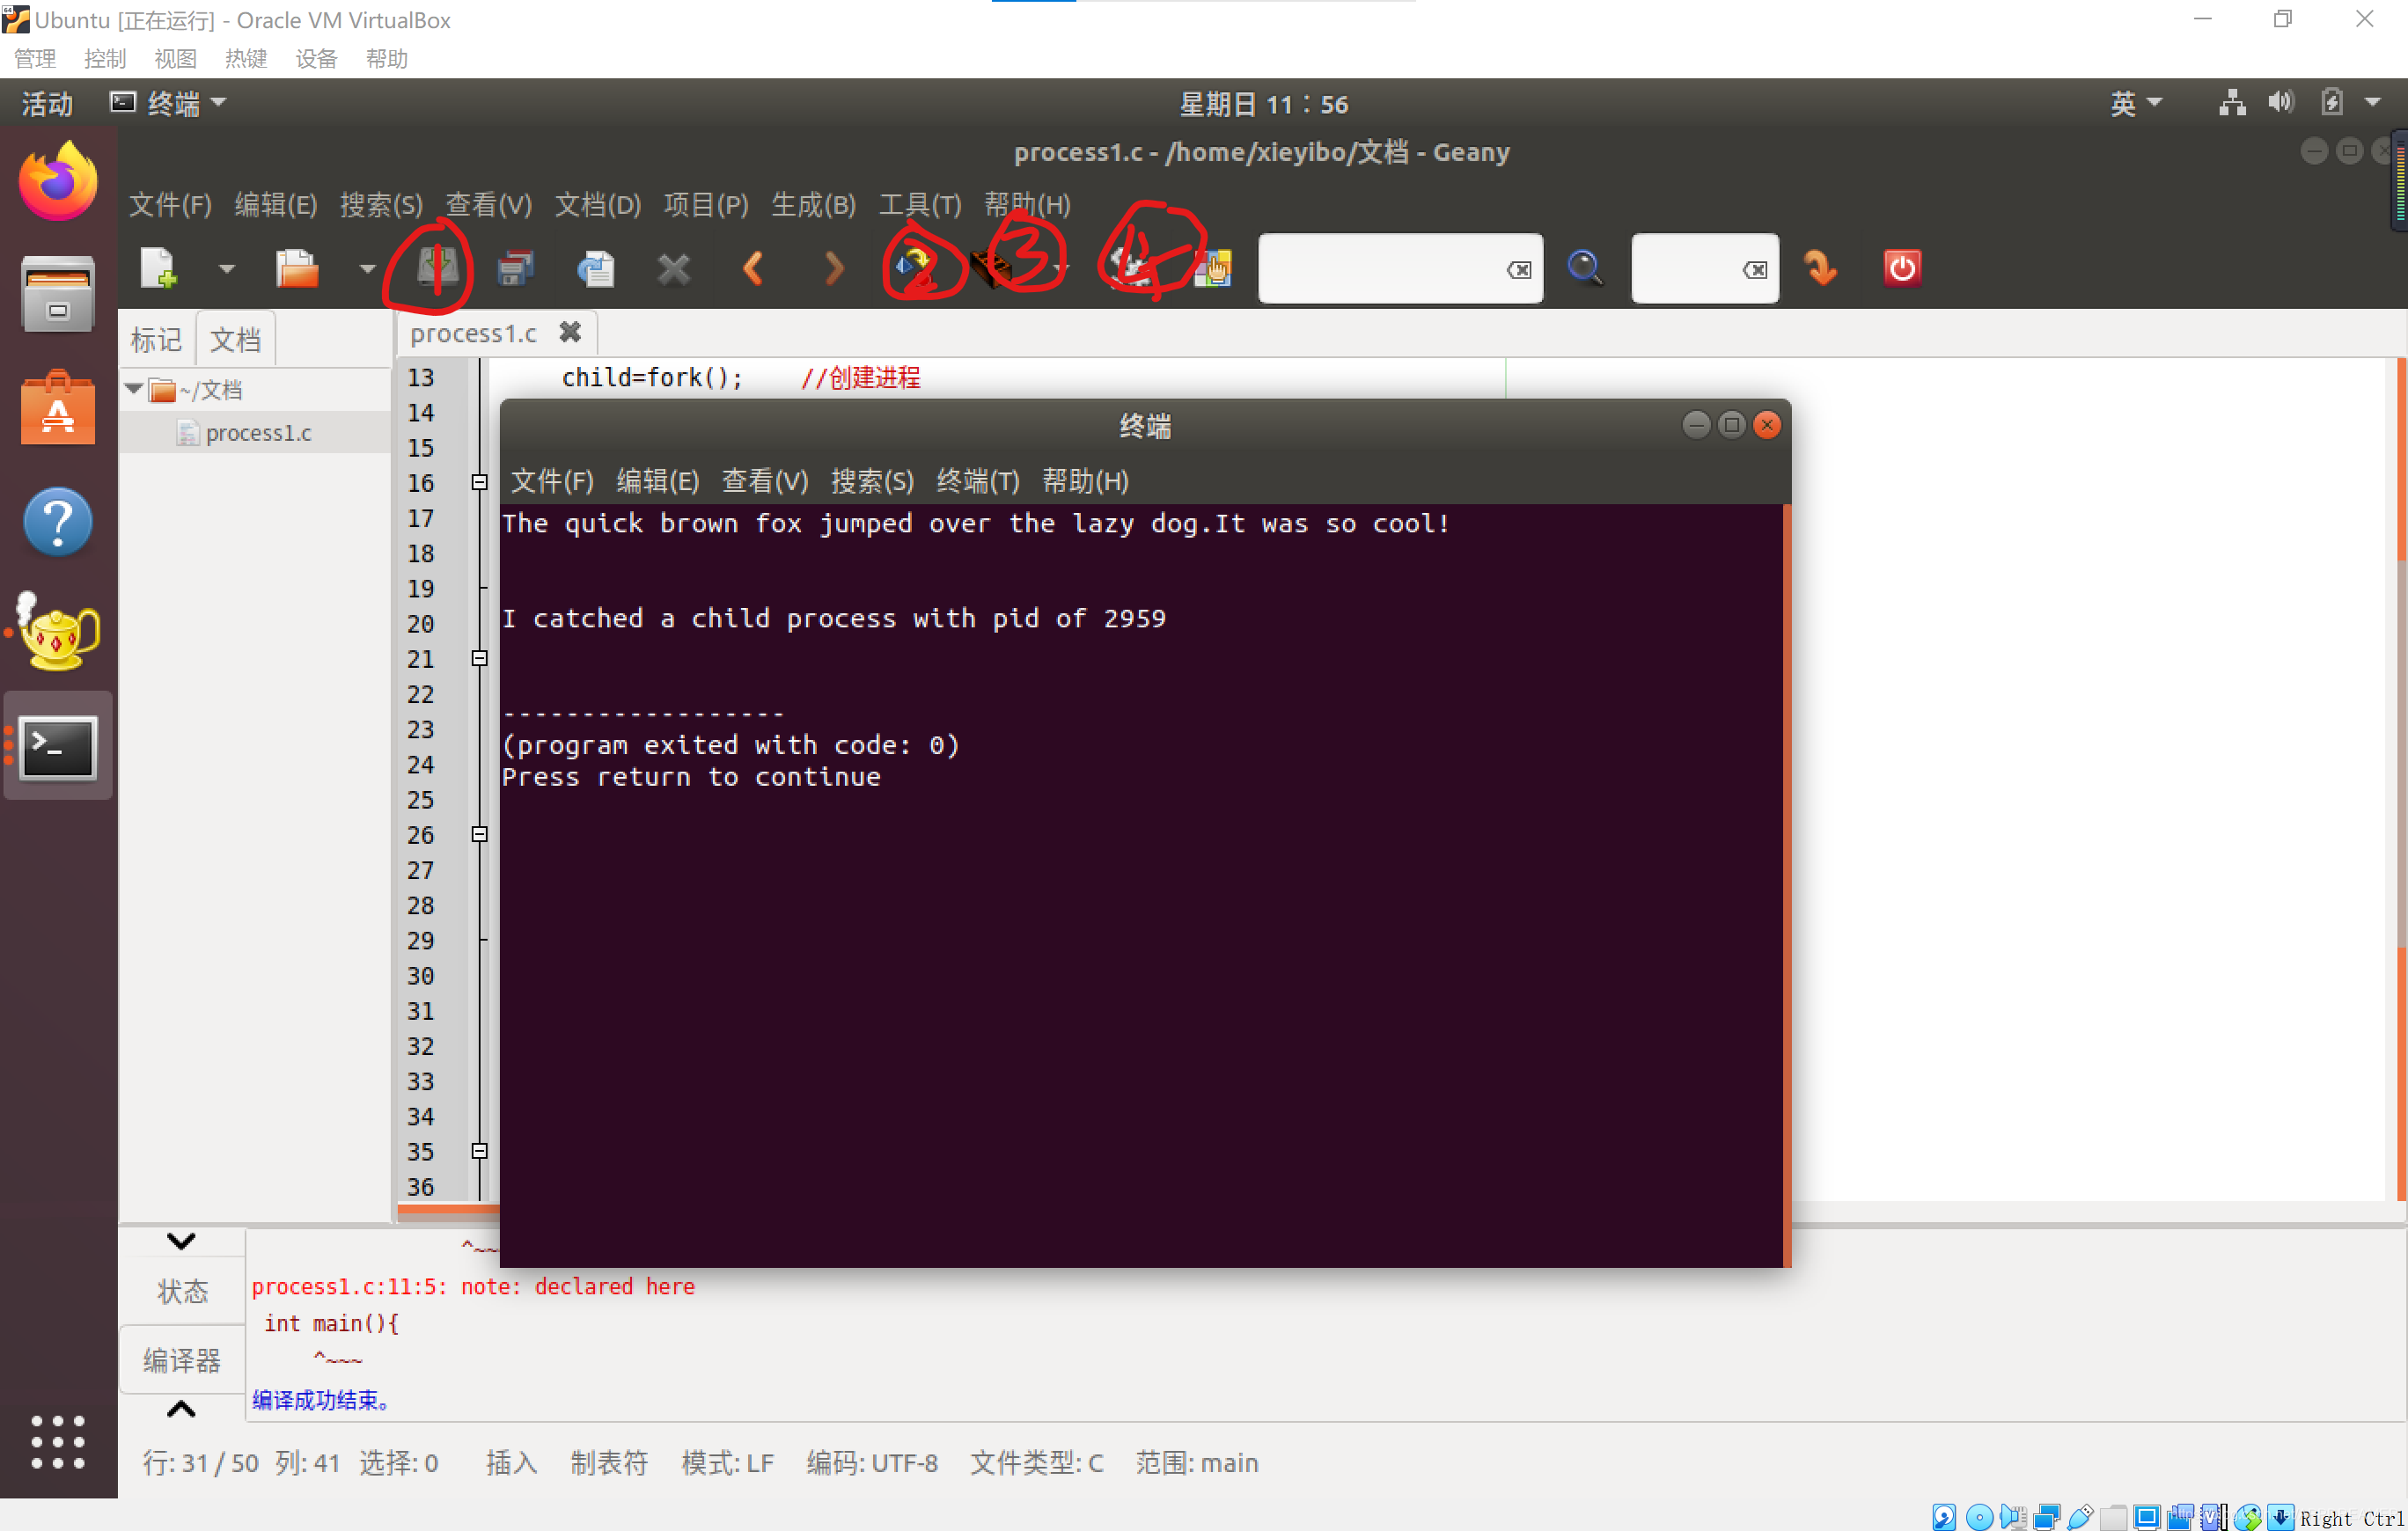Select the process1.c editor tab
This screenshot has width=2408, height=1531.
473,333
